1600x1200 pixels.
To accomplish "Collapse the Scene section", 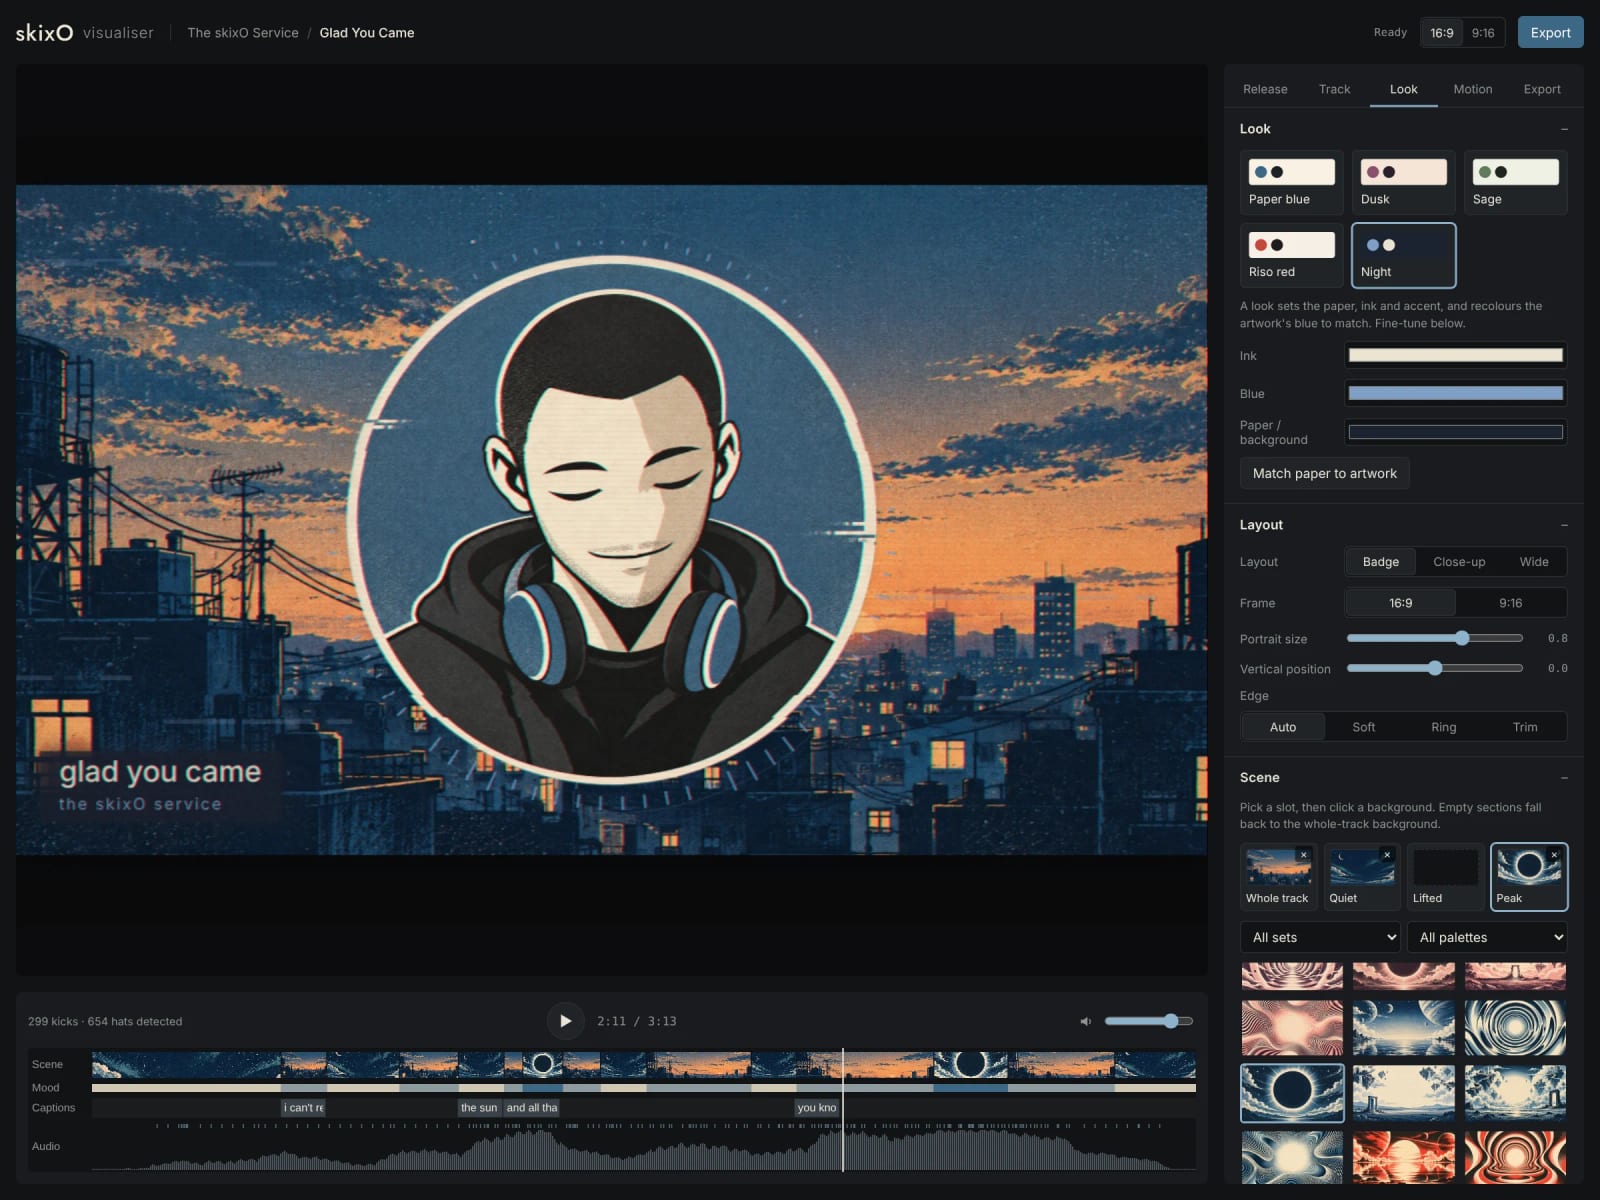I will 1564,778.
